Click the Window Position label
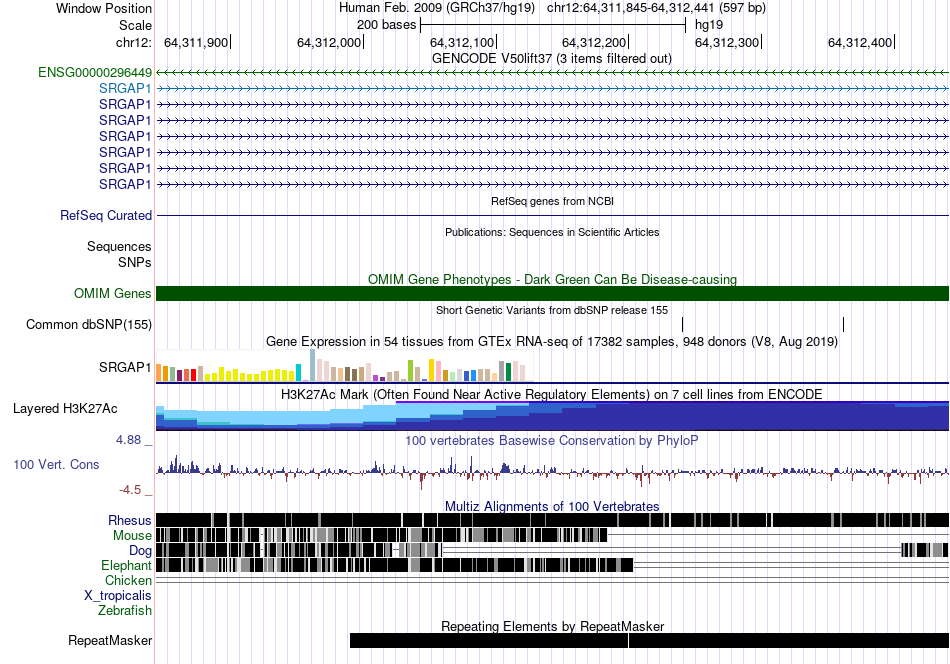Image resolution: width=950 pixels, height=664 pixels. [104, 8]
